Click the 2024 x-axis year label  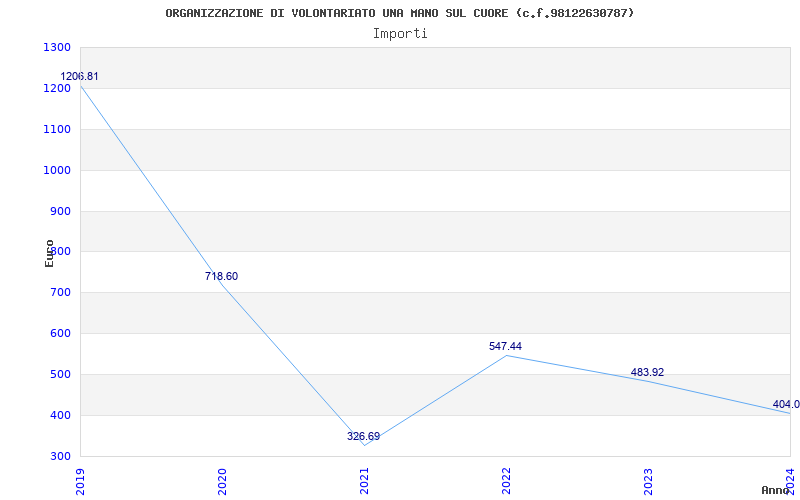click(x=789, y=481)
